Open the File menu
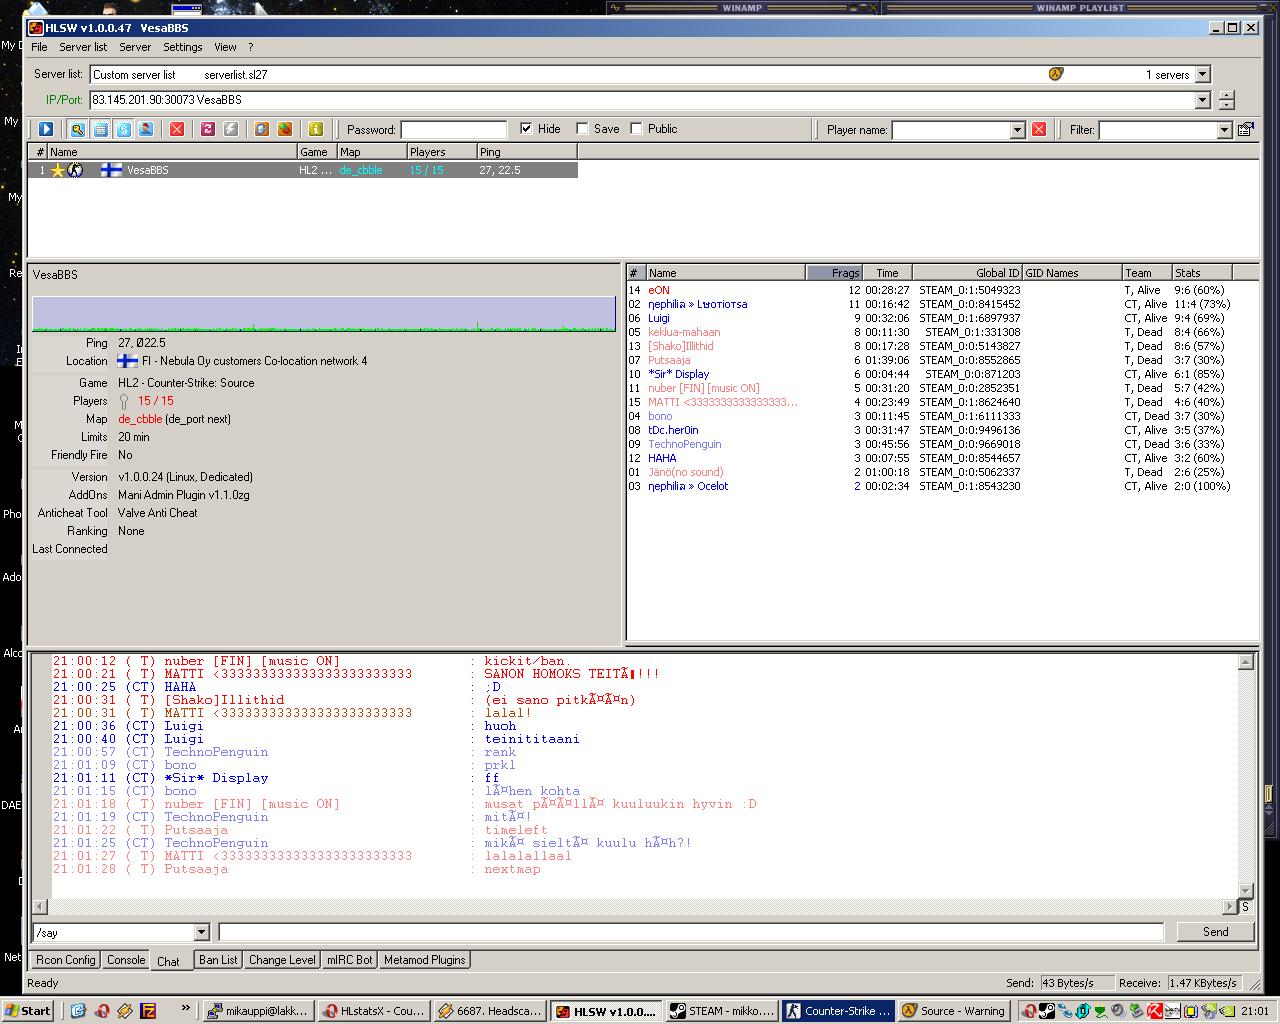1280x1024 pixels. (39, 47)
